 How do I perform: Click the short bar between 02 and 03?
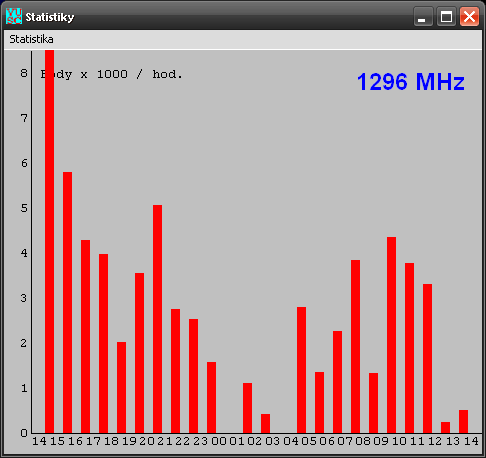(265, 424)
